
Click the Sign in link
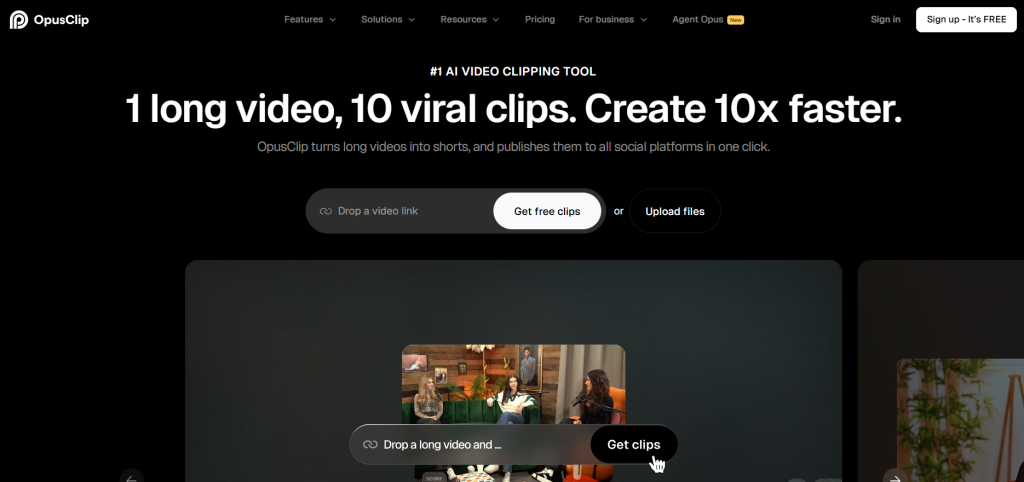[885, 19]
